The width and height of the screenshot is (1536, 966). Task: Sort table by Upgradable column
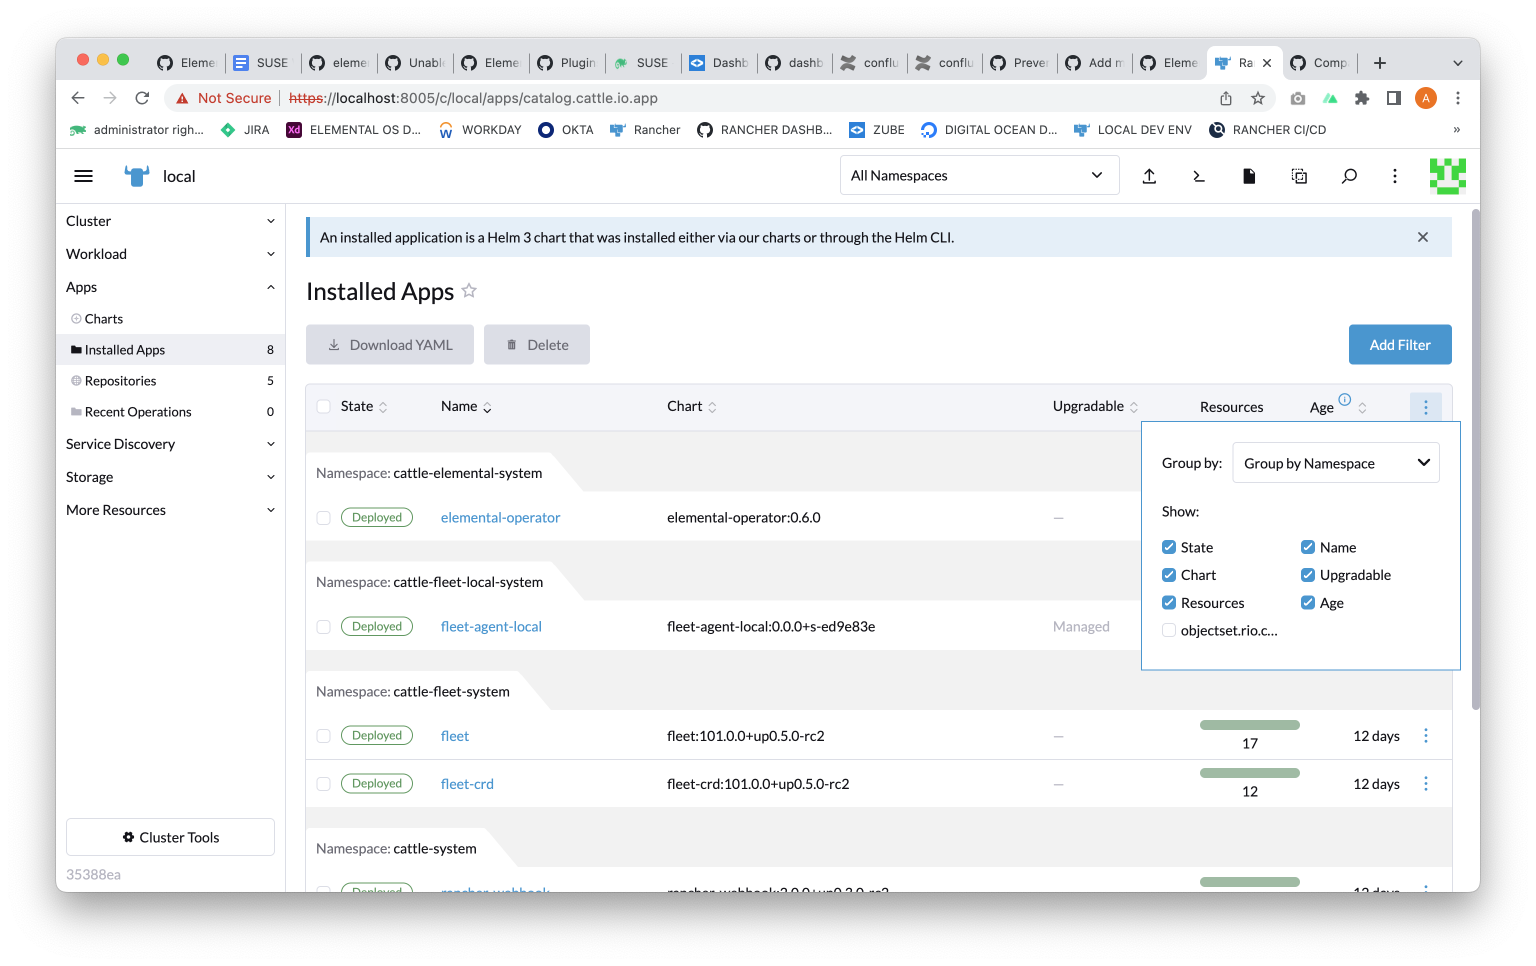point(1095,406)
